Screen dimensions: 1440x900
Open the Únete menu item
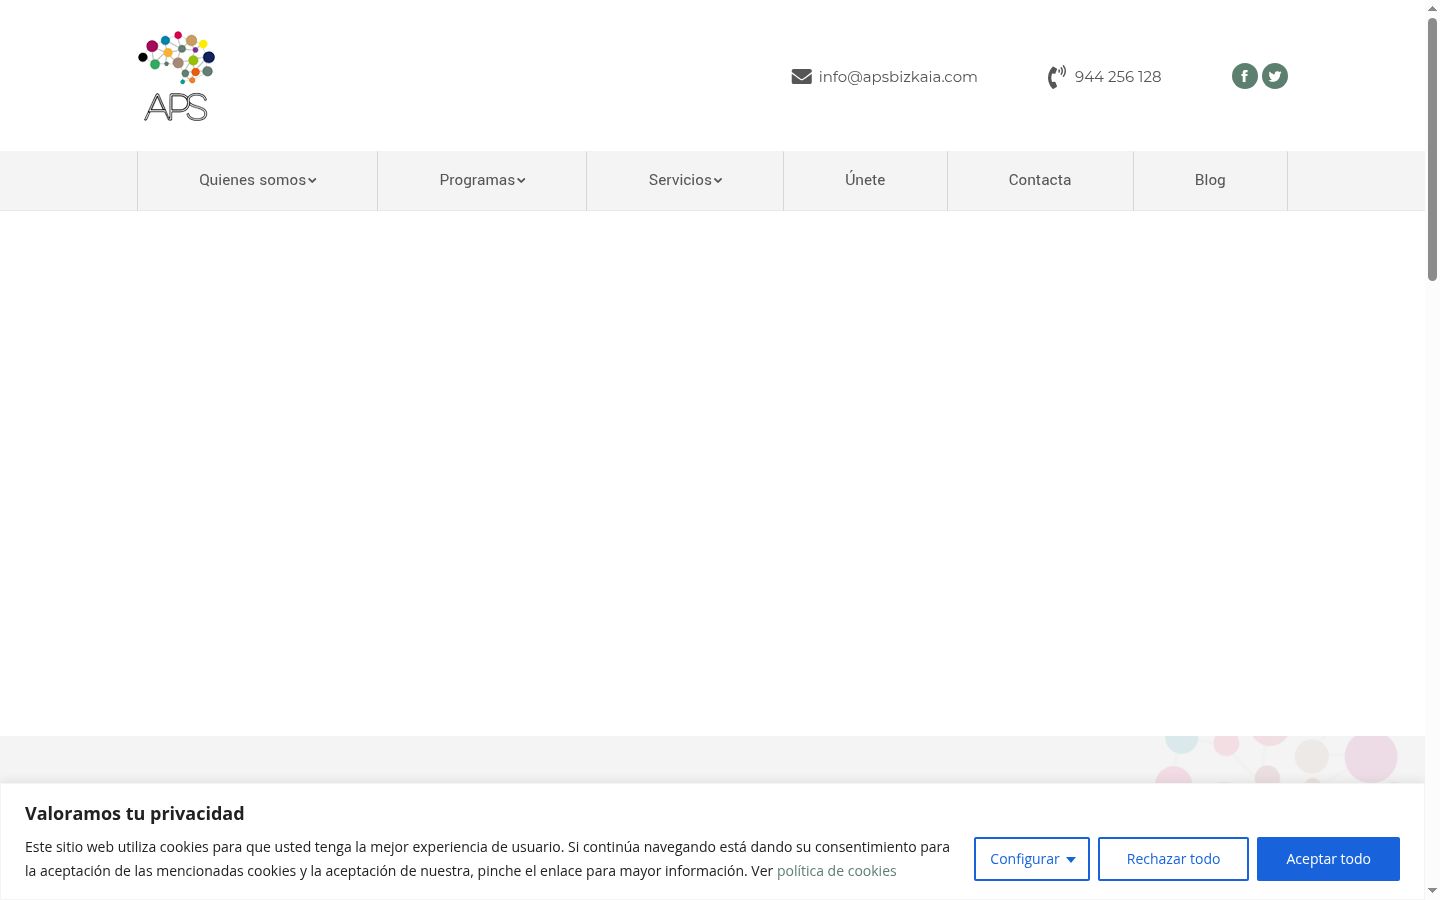coord(865,180)
